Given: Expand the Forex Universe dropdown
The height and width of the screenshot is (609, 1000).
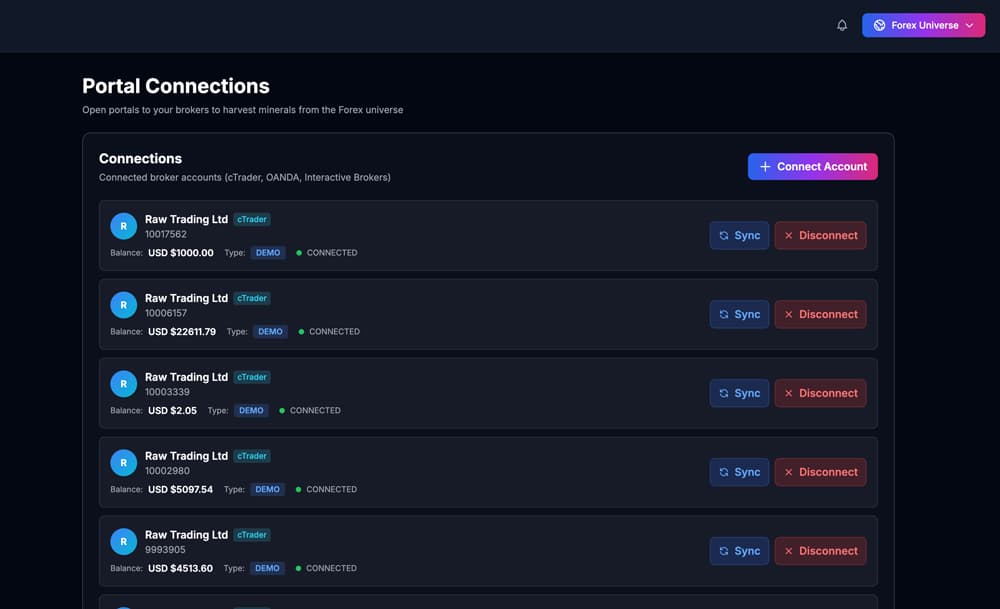Looking at the screenshot, I should click(923, 26).
